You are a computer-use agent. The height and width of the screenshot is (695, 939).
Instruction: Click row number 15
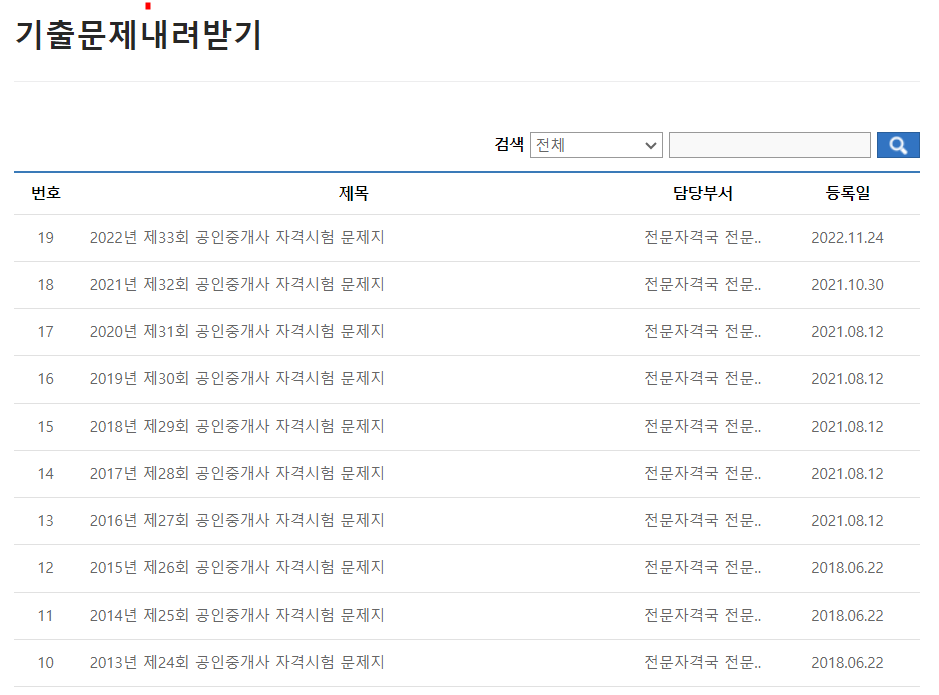tap(46, 426)
